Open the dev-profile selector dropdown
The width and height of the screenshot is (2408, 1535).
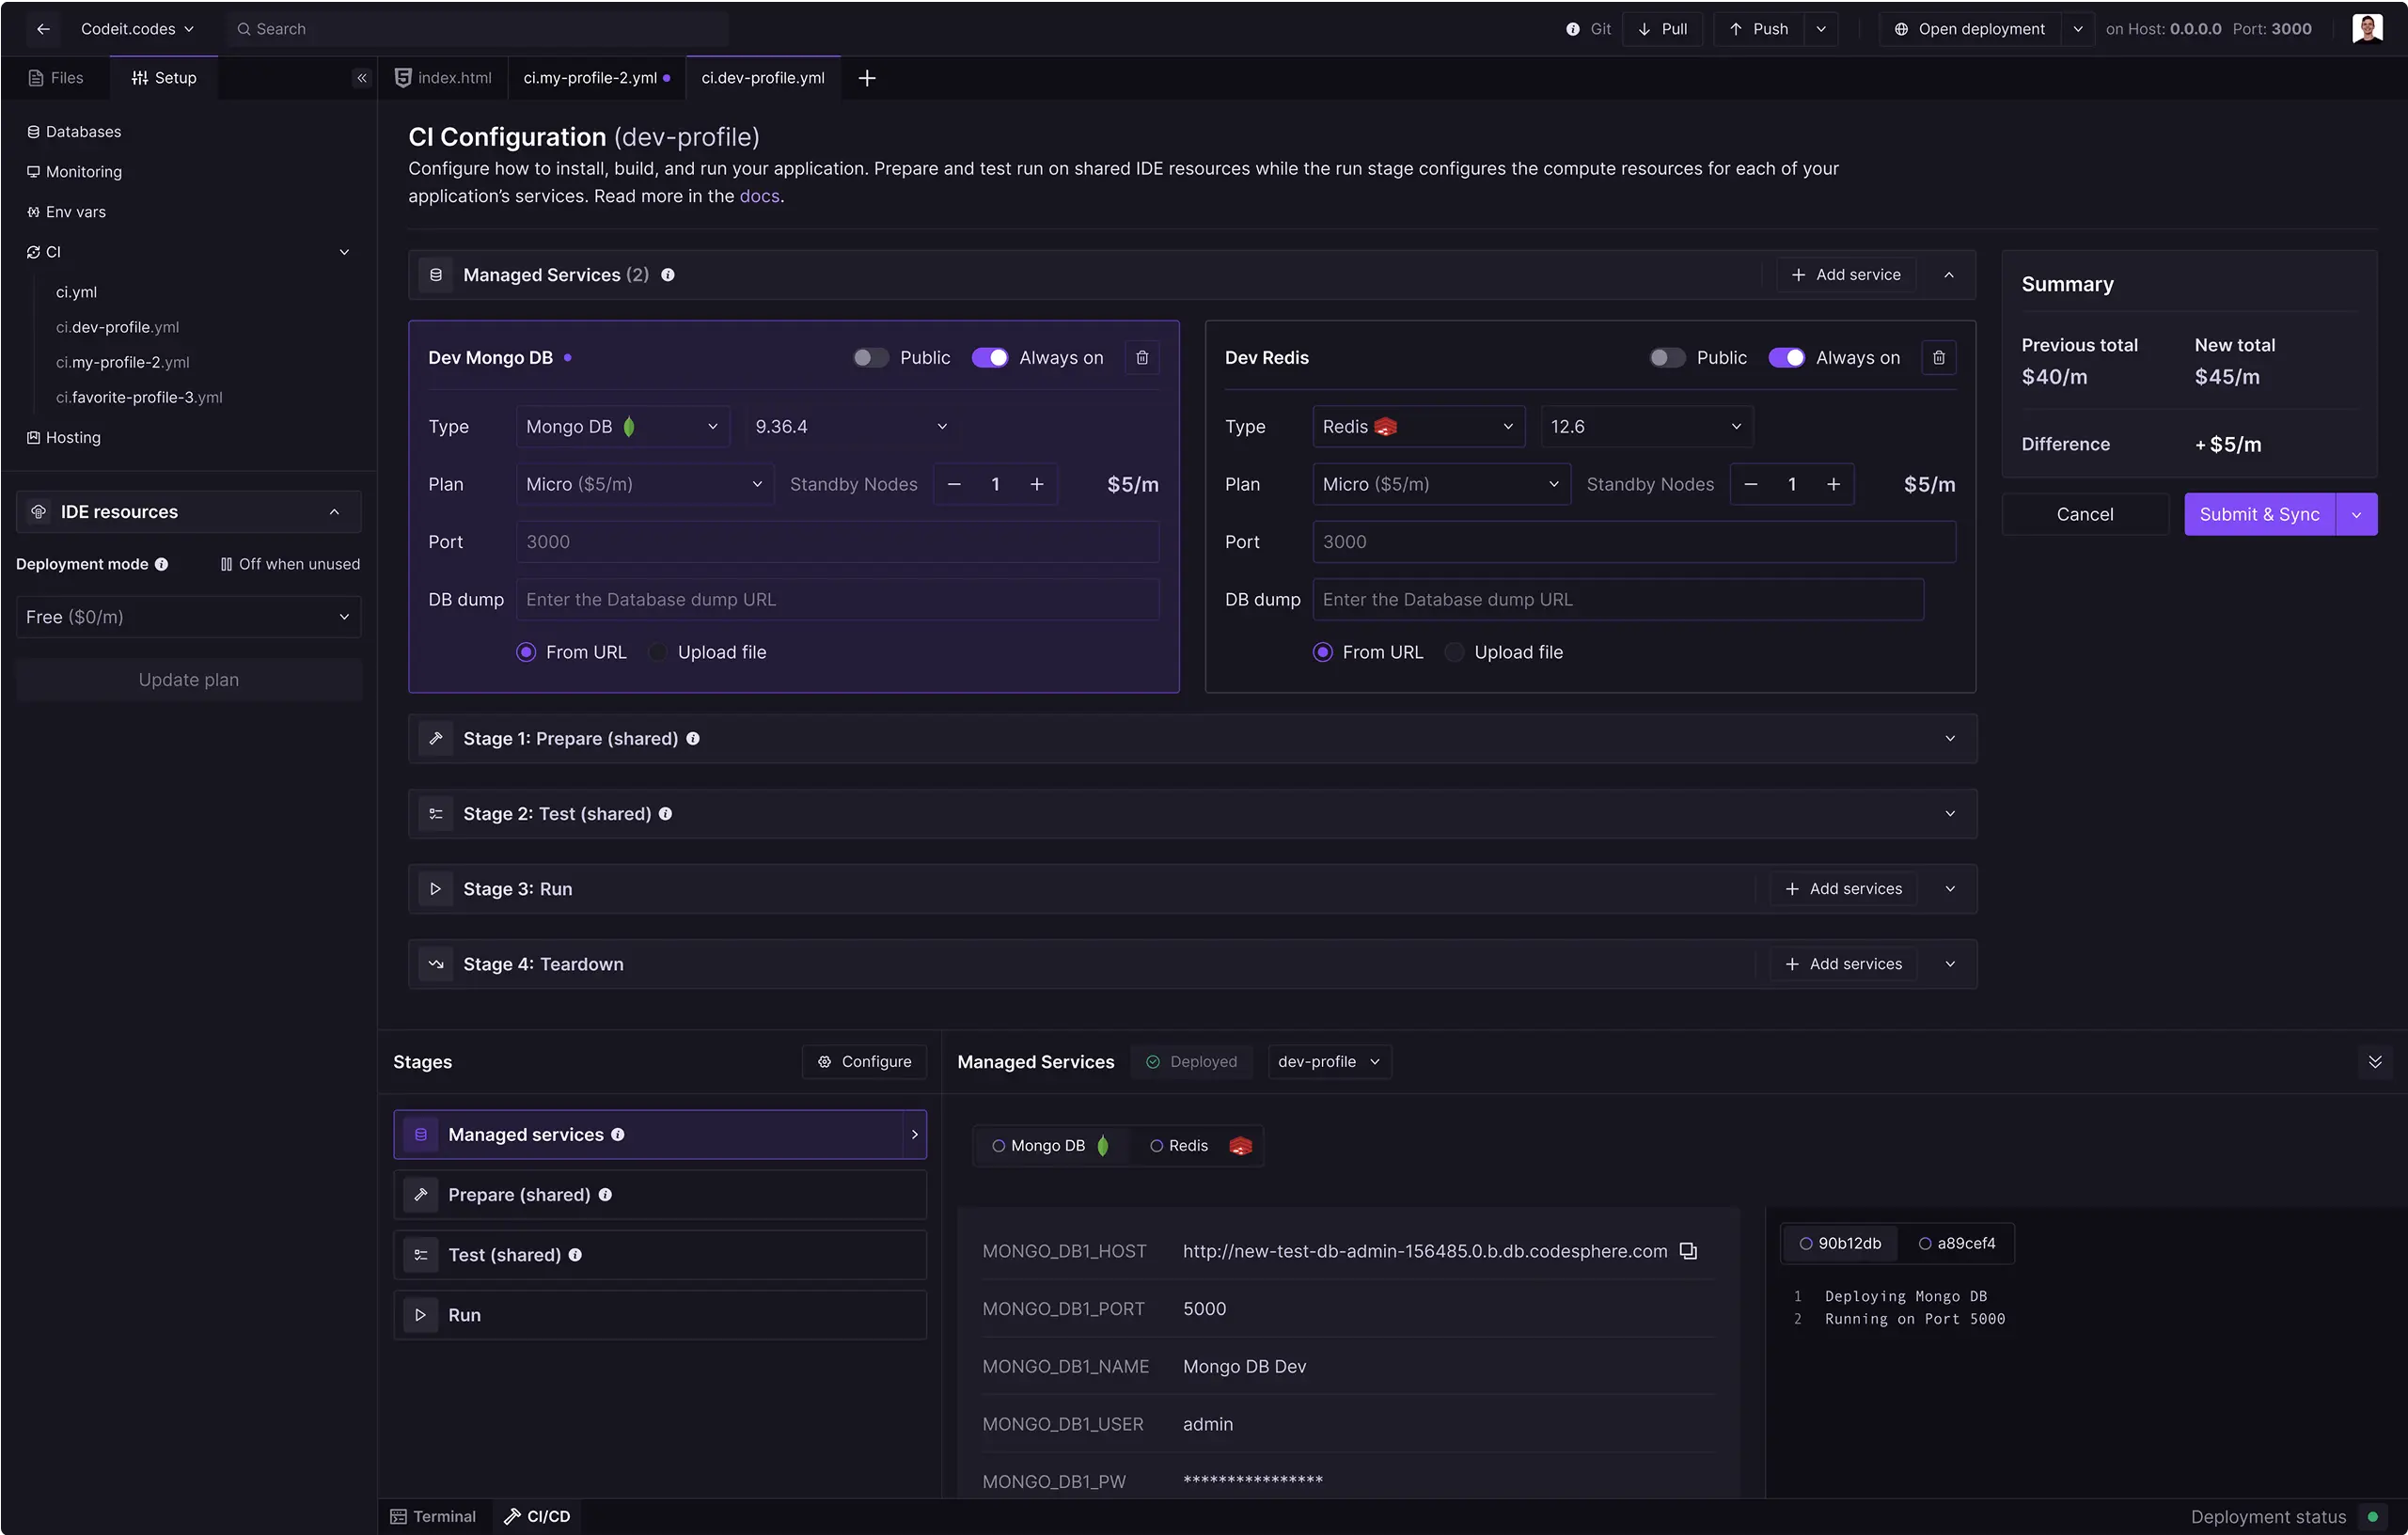[1328, 1062]
